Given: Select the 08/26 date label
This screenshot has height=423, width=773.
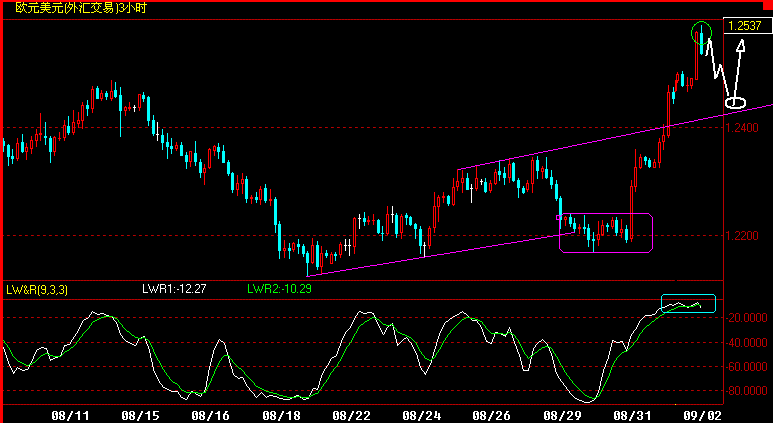Looking at the screenshot, I should (x=492, y=415).
